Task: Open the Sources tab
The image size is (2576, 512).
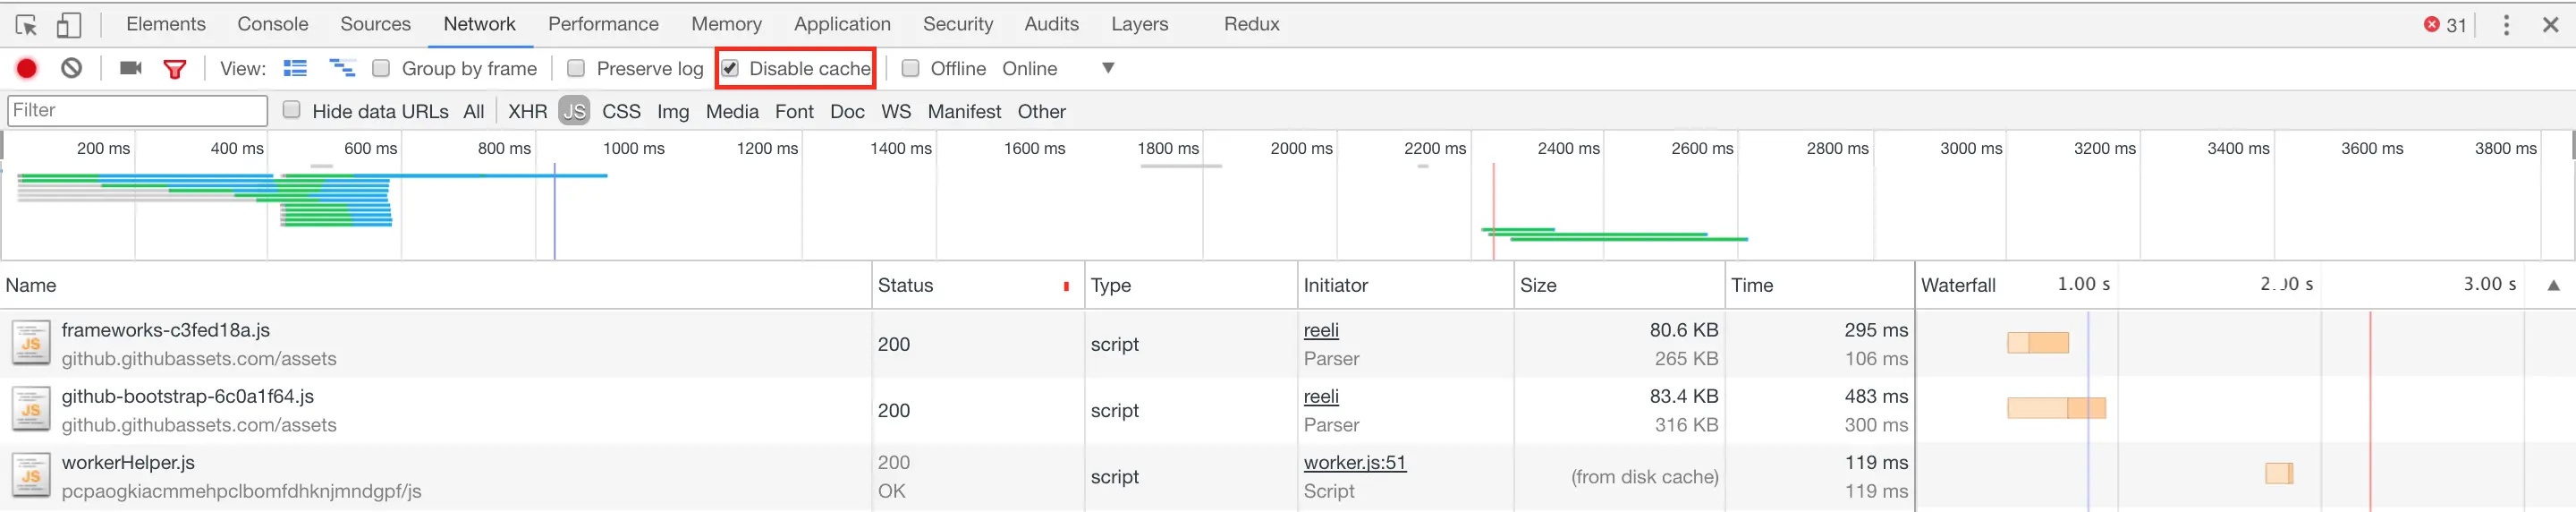Action: (376, 24)
